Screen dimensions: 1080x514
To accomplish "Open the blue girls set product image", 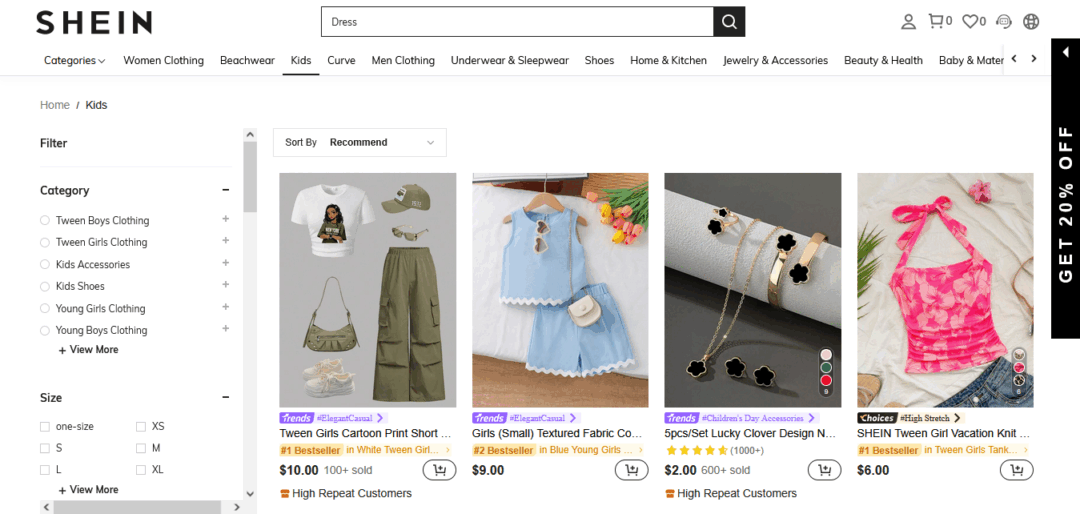I will click(560, 290).
